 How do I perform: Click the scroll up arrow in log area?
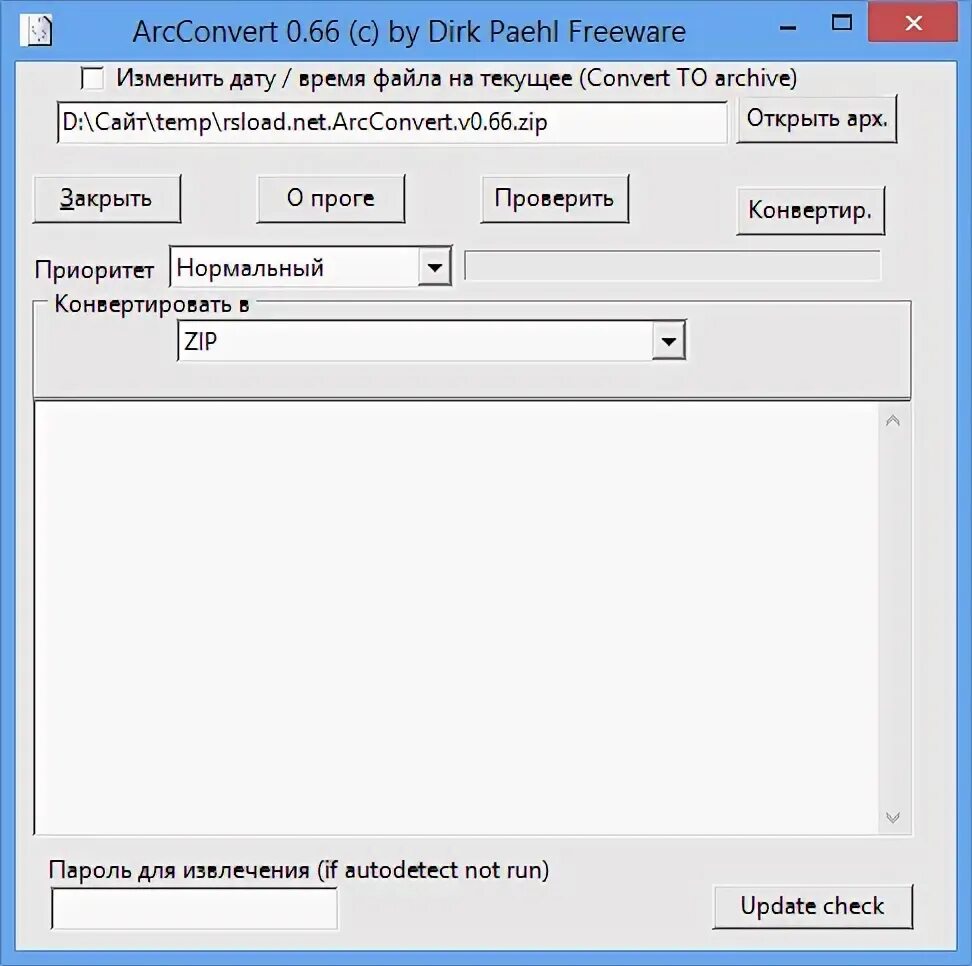[893, 421]
